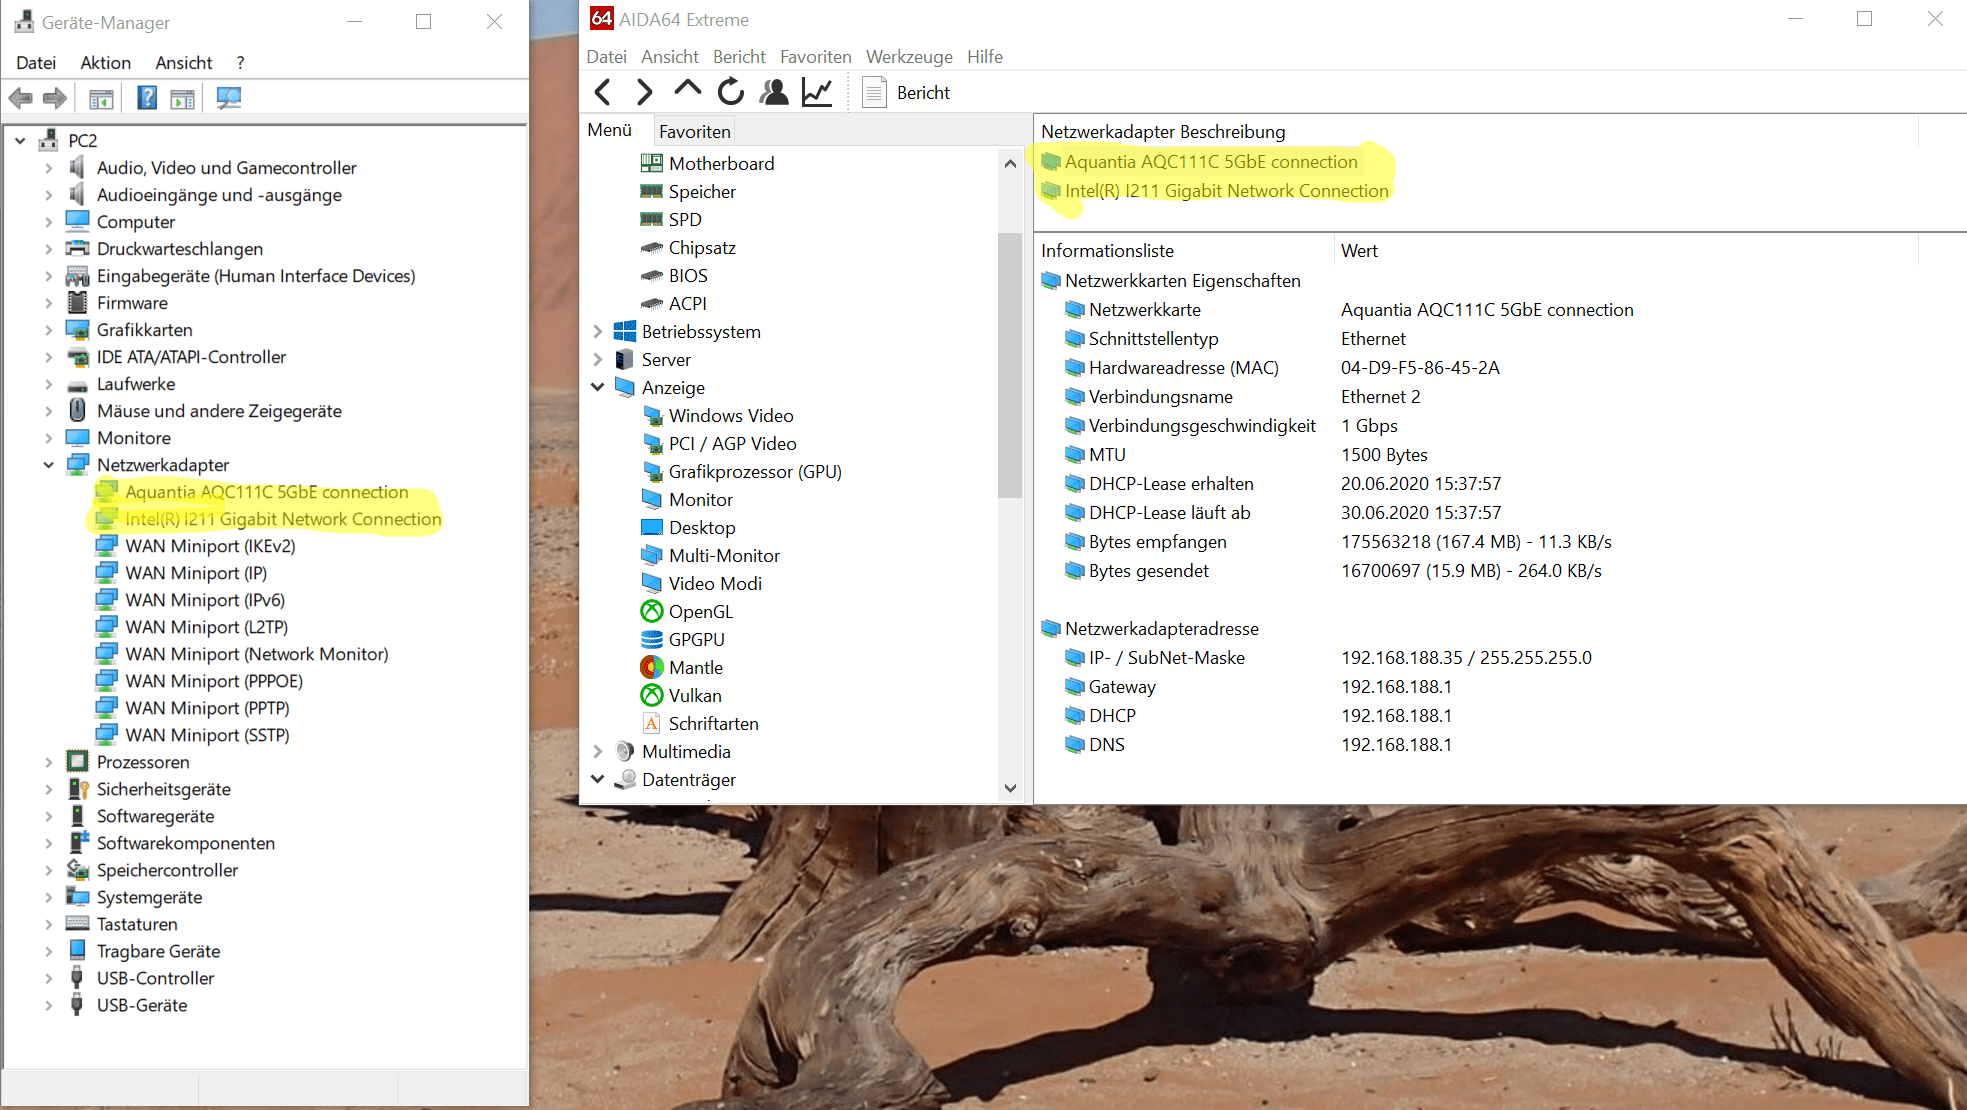Select Aquantia AQC111C adapter in AIDA64 list

click(1211, 162)
